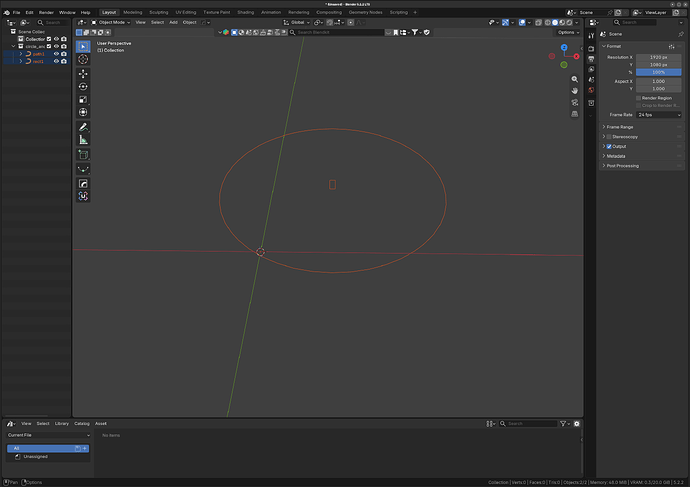
Task: Click Aspect X 1.000 value field
Action: click(x=659, y=81)
